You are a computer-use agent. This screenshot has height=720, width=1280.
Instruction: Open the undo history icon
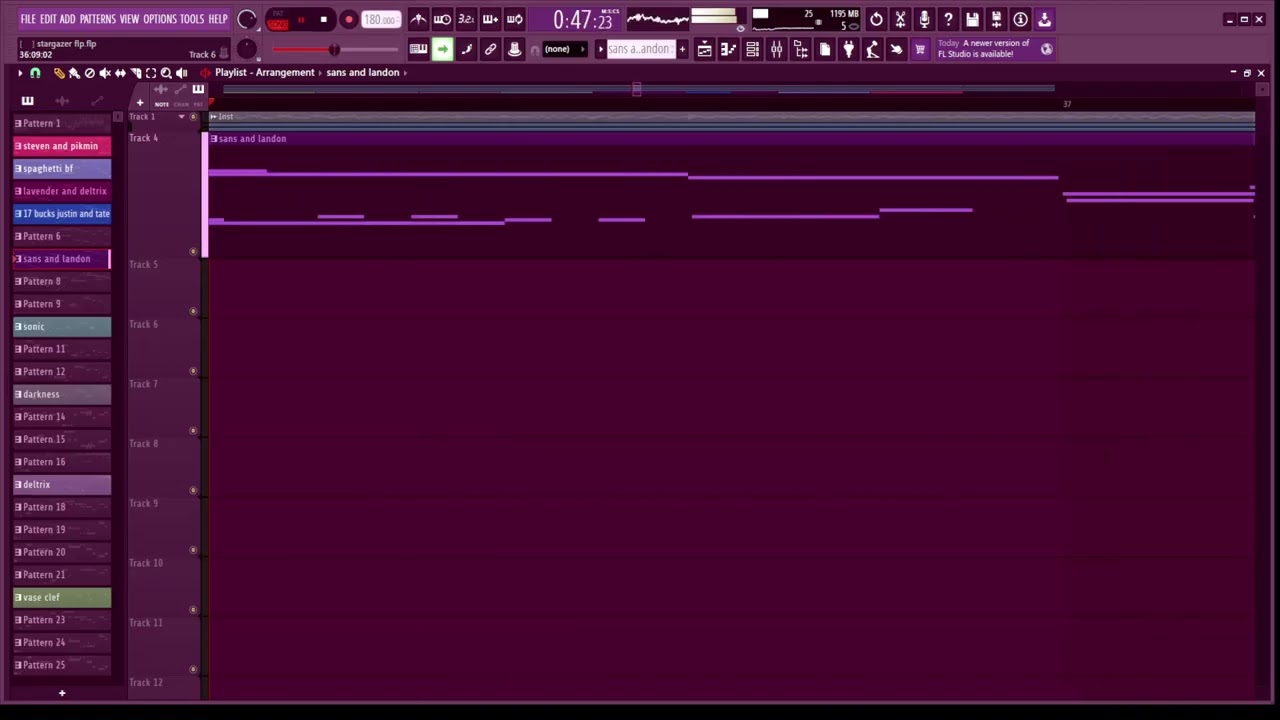(876, 19)
